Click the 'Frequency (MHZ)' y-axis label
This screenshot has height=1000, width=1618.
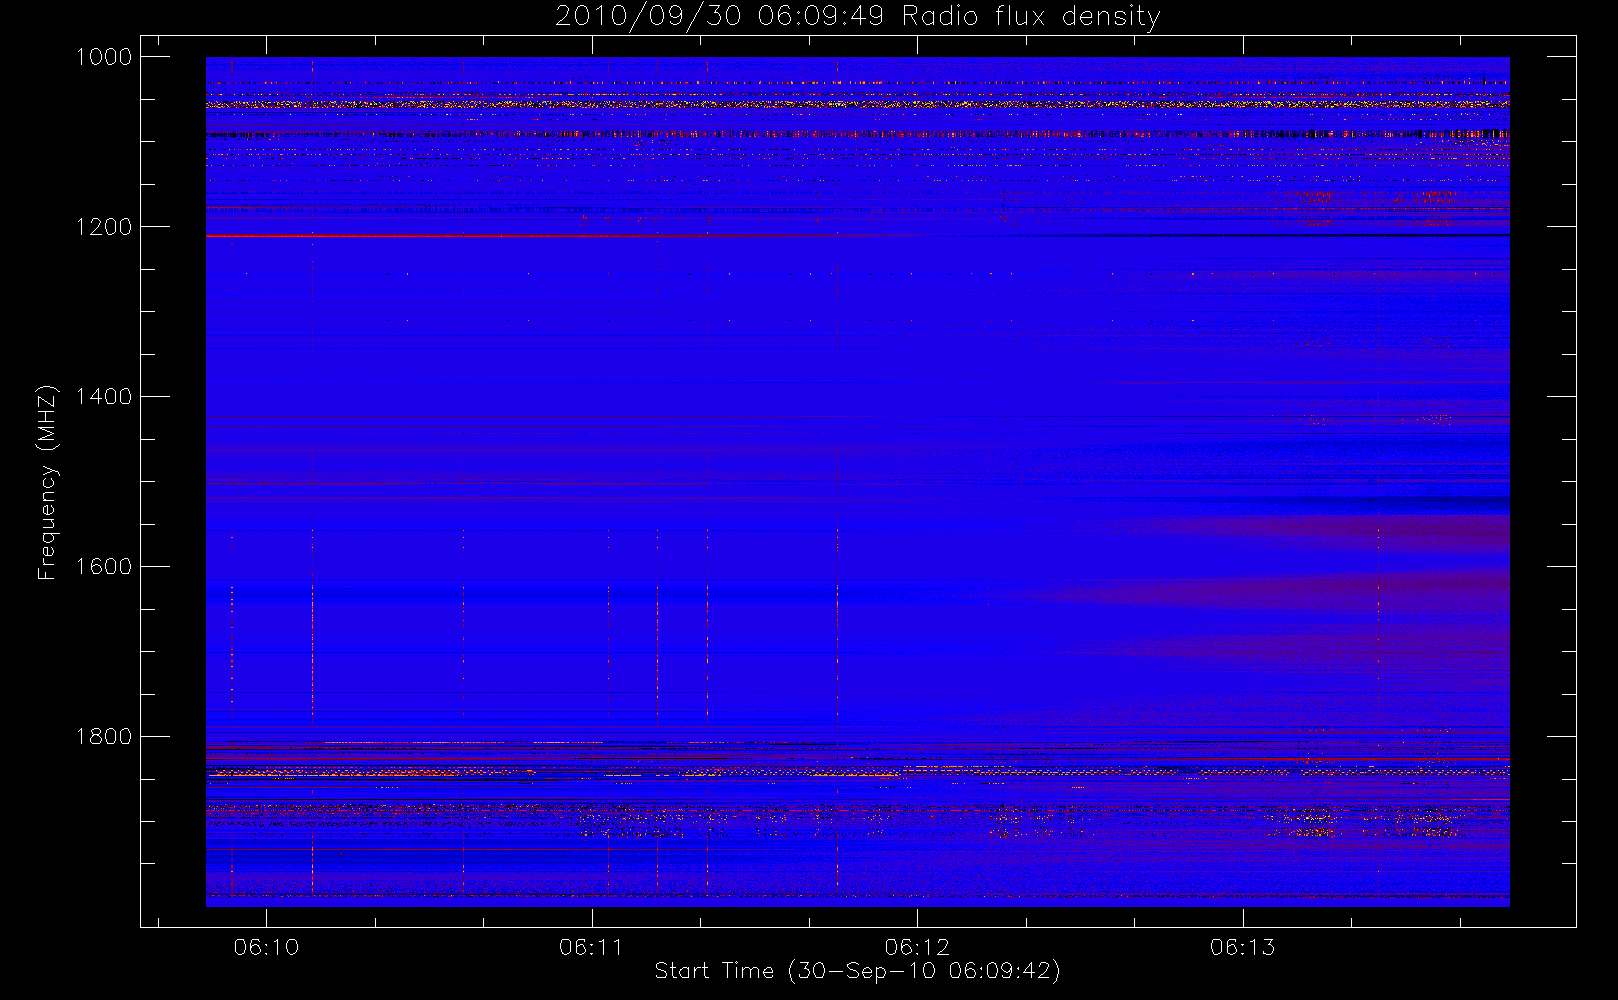tap(47, 483)
